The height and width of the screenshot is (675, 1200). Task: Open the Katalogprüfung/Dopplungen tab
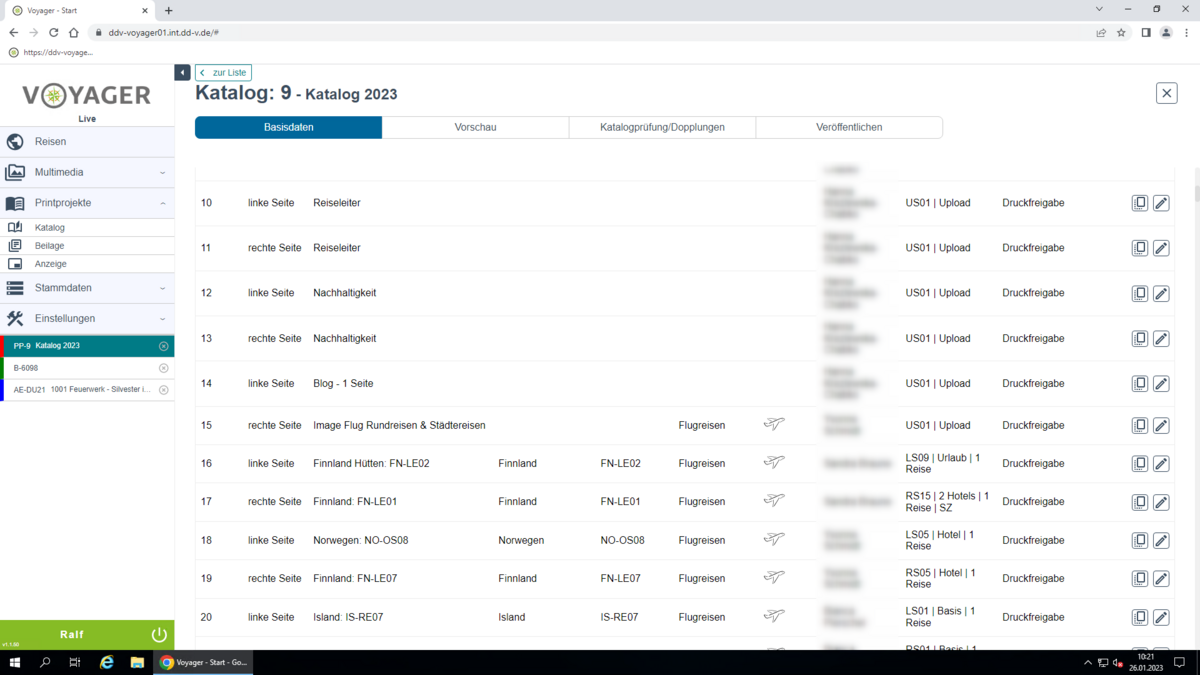(x=662, y=127)
